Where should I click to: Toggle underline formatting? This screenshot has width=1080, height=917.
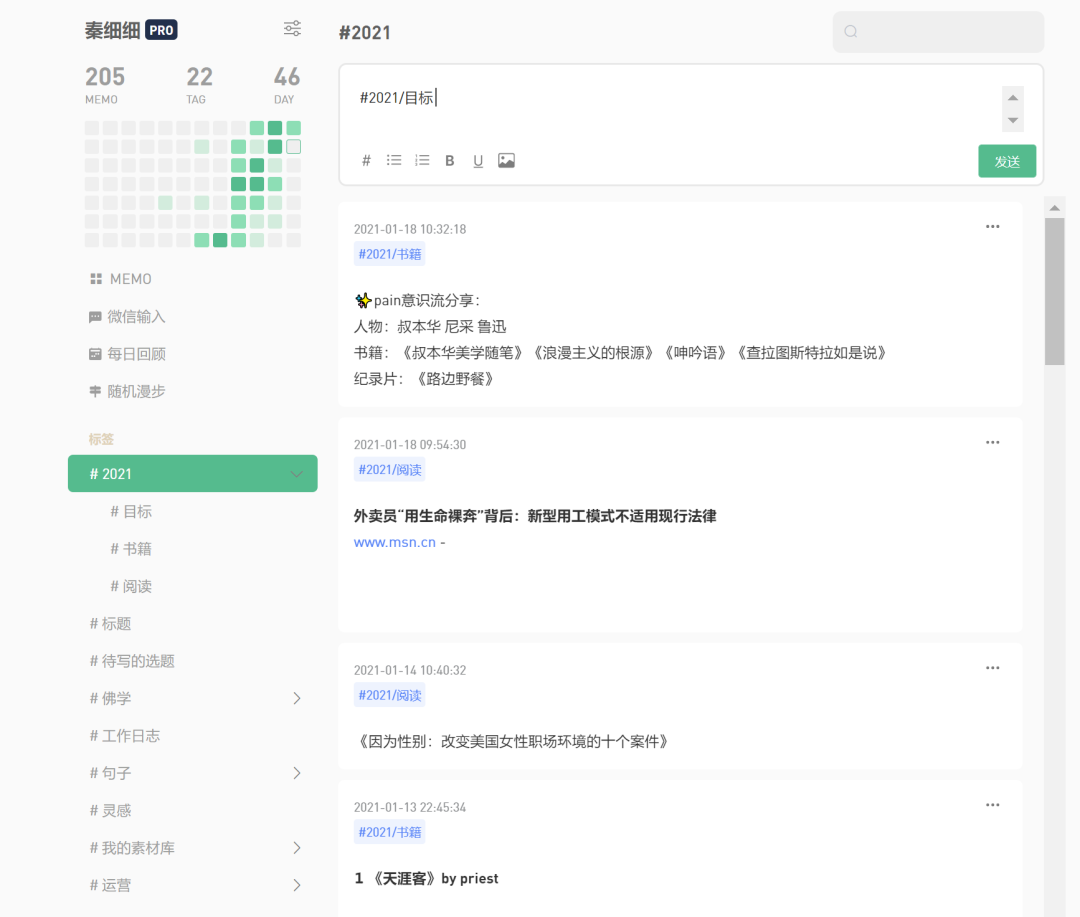tap(478, 161)
